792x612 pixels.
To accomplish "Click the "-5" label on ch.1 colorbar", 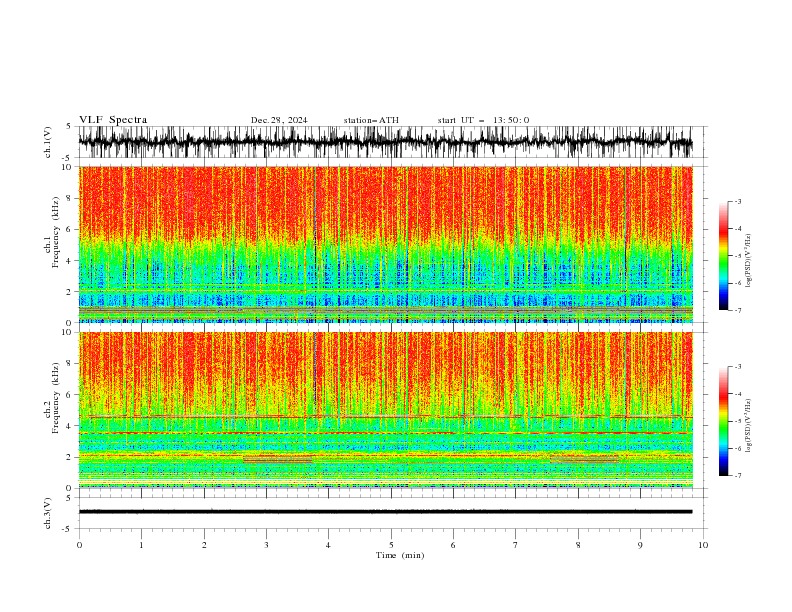I will click(737, 256).
